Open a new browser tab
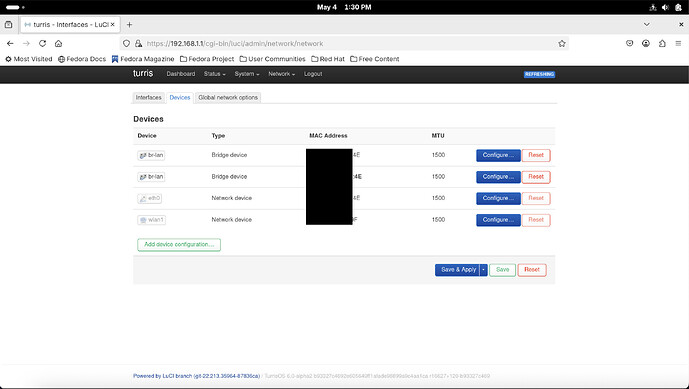 pyautogui.click(x=129, y=25)
